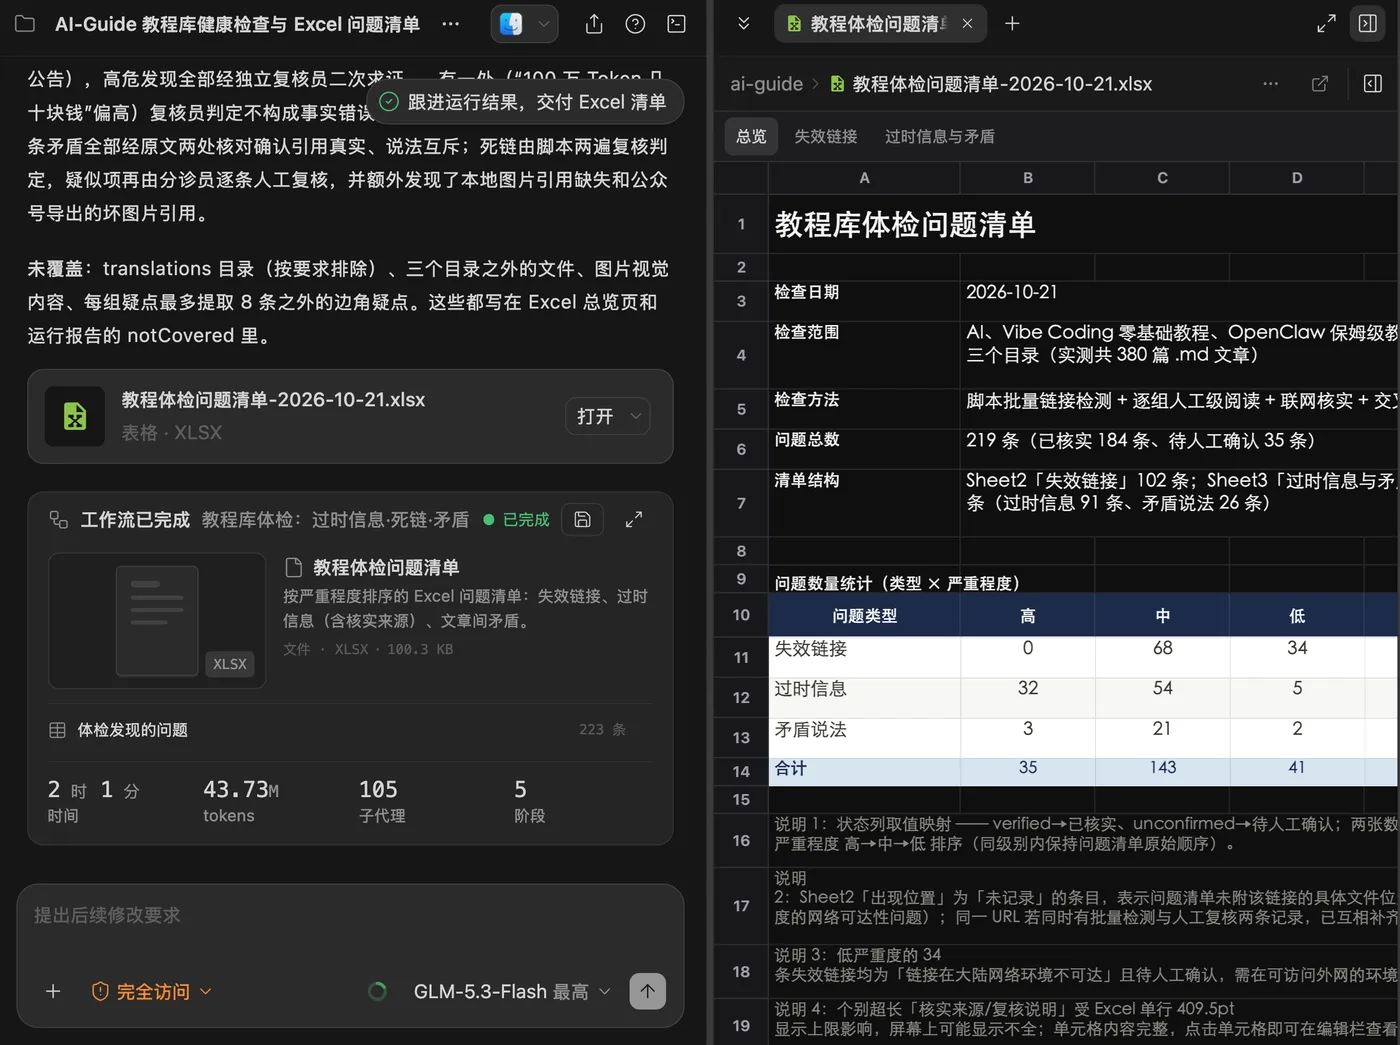Click the circular progress indicator beside the model name
Image resolution: width=1400 pixels, height=1045 pixels.
point(377,991)
